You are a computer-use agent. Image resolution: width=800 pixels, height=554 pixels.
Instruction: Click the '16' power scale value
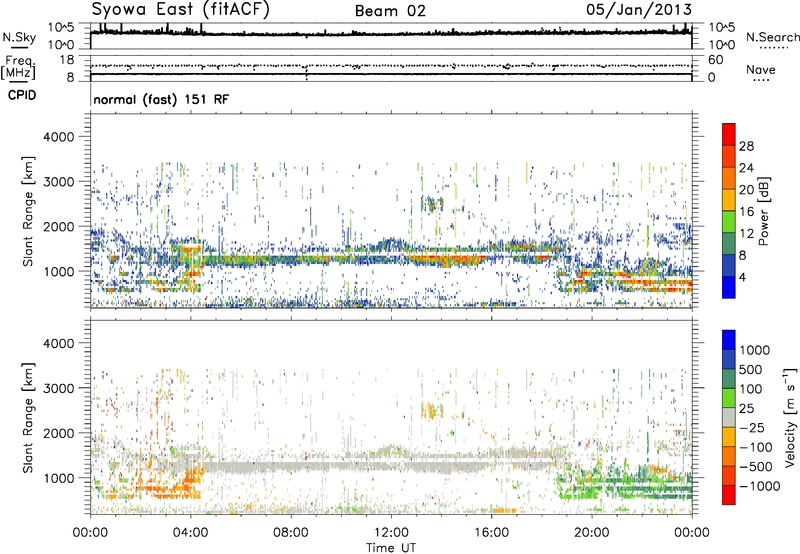[x=746, y=212]
